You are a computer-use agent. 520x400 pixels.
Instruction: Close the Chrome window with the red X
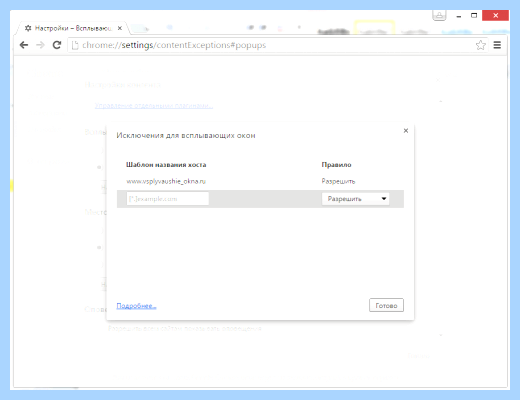[x=495, y=15]
